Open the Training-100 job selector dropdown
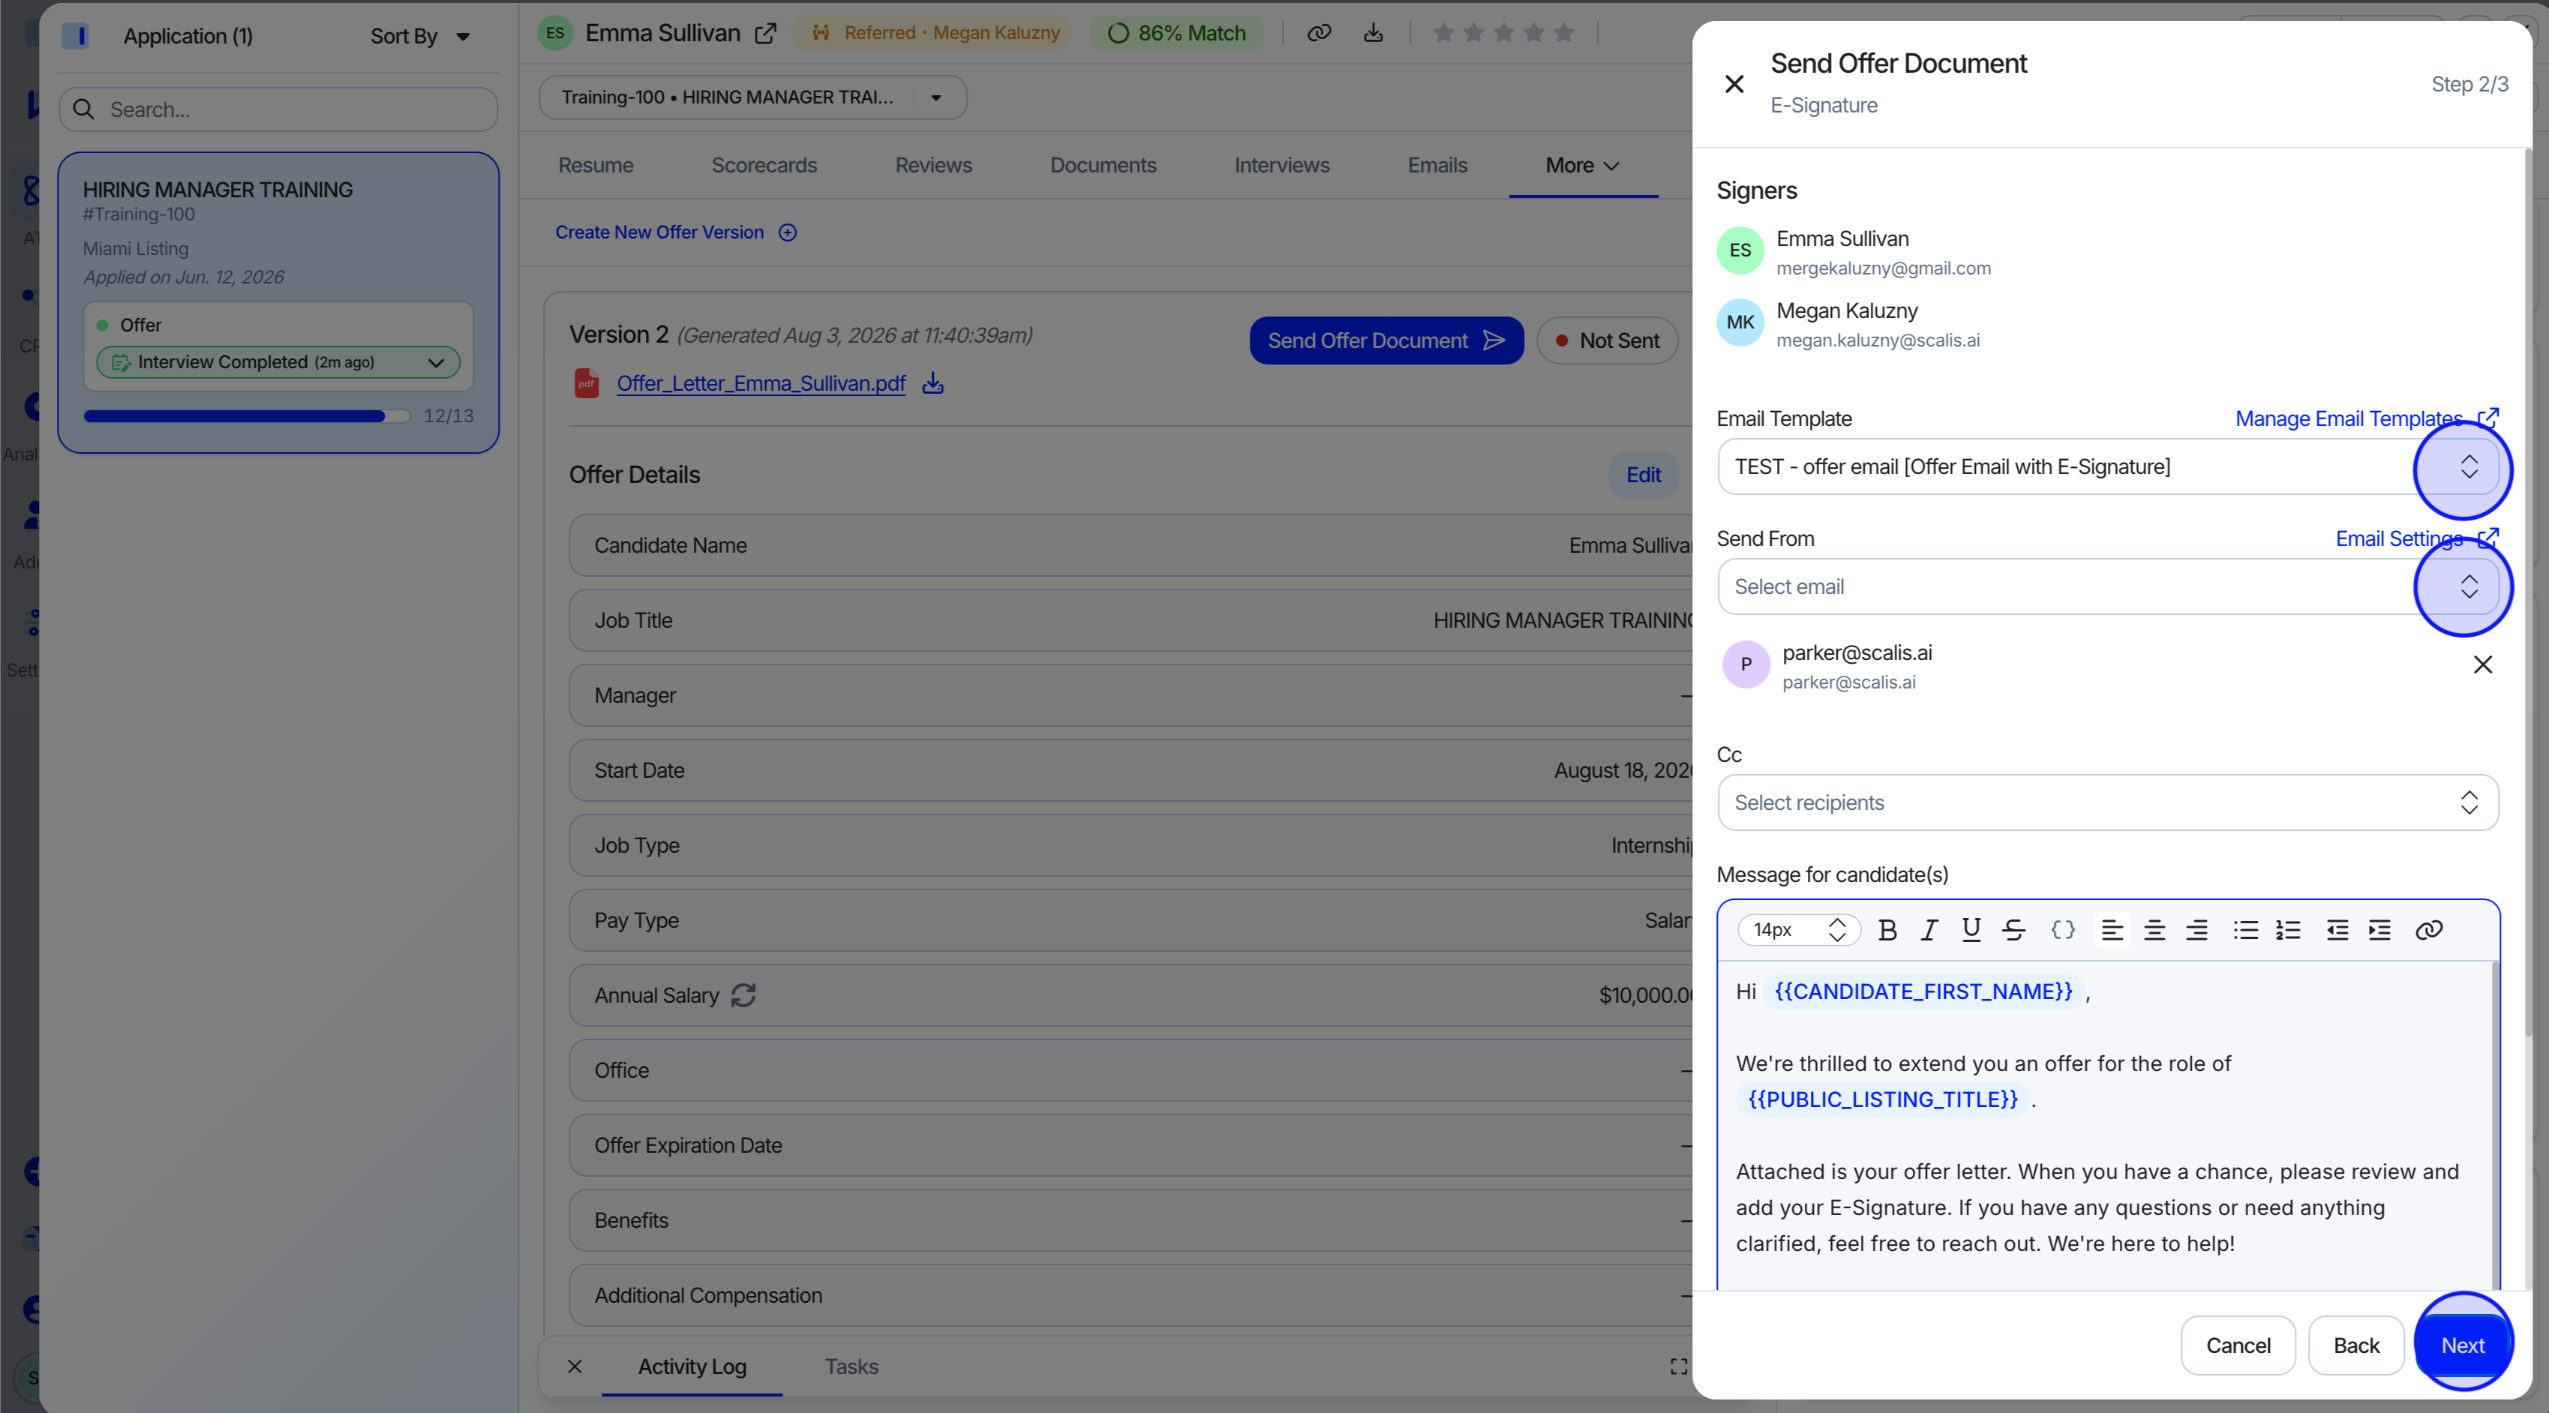The image size is (2549, 1413). click(752, 97)
